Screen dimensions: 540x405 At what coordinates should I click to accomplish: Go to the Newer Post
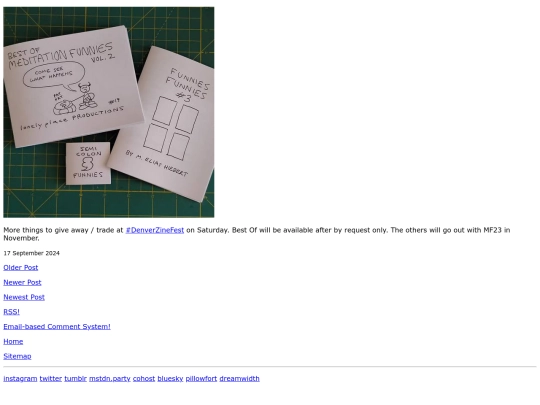click(x=22, y=282)
